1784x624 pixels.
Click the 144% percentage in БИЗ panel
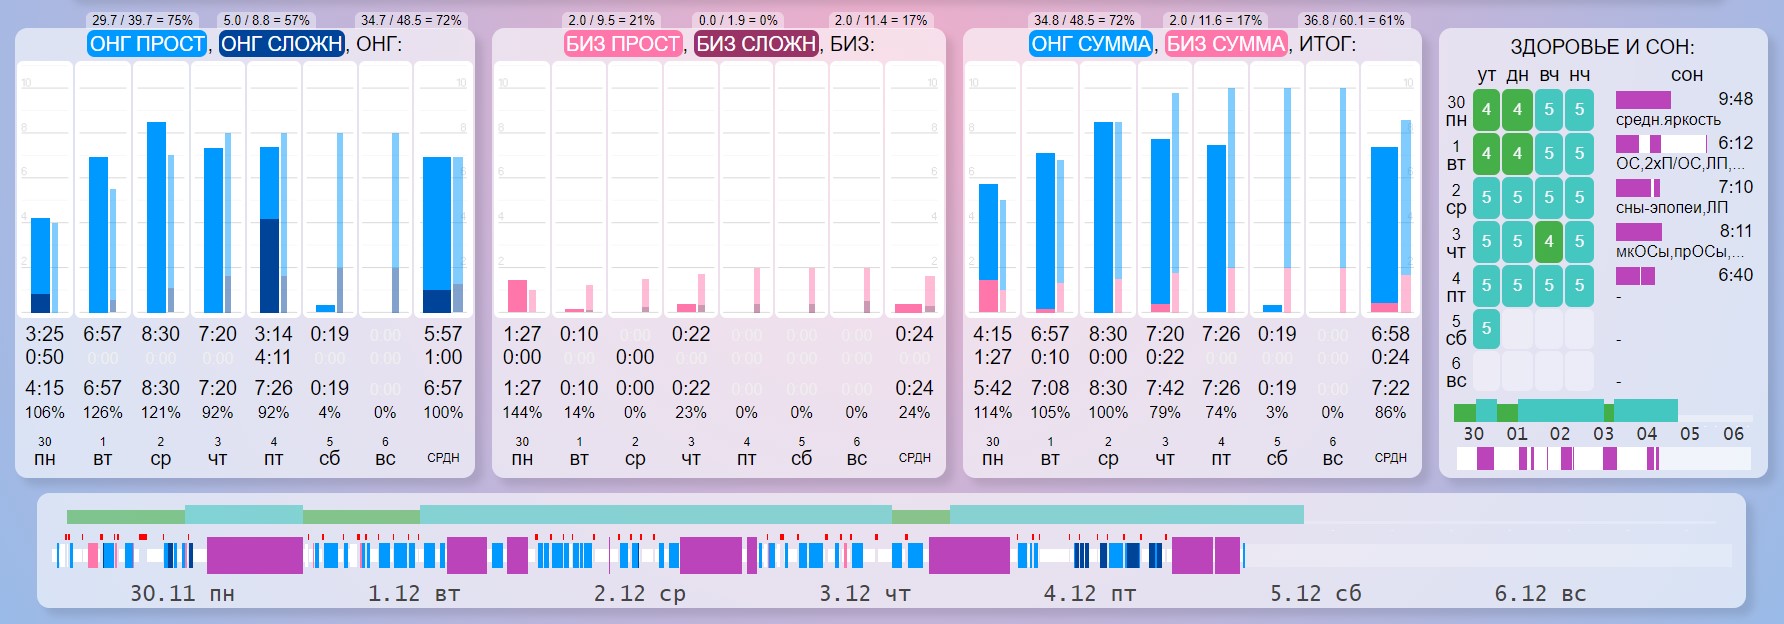522,412
